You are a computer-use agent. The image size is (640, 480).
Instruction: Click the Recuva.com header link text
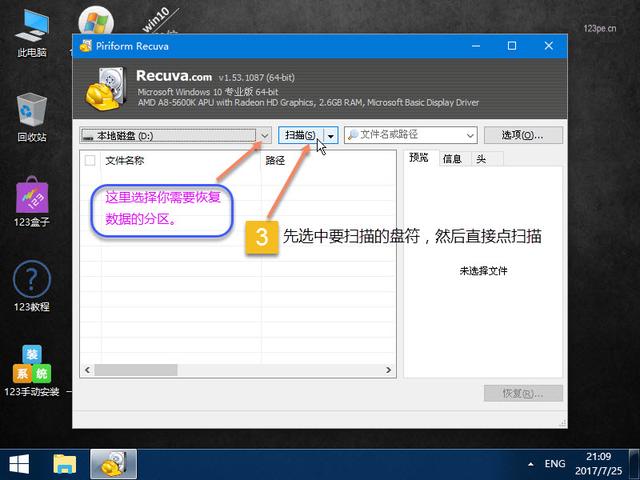point(174,76)
